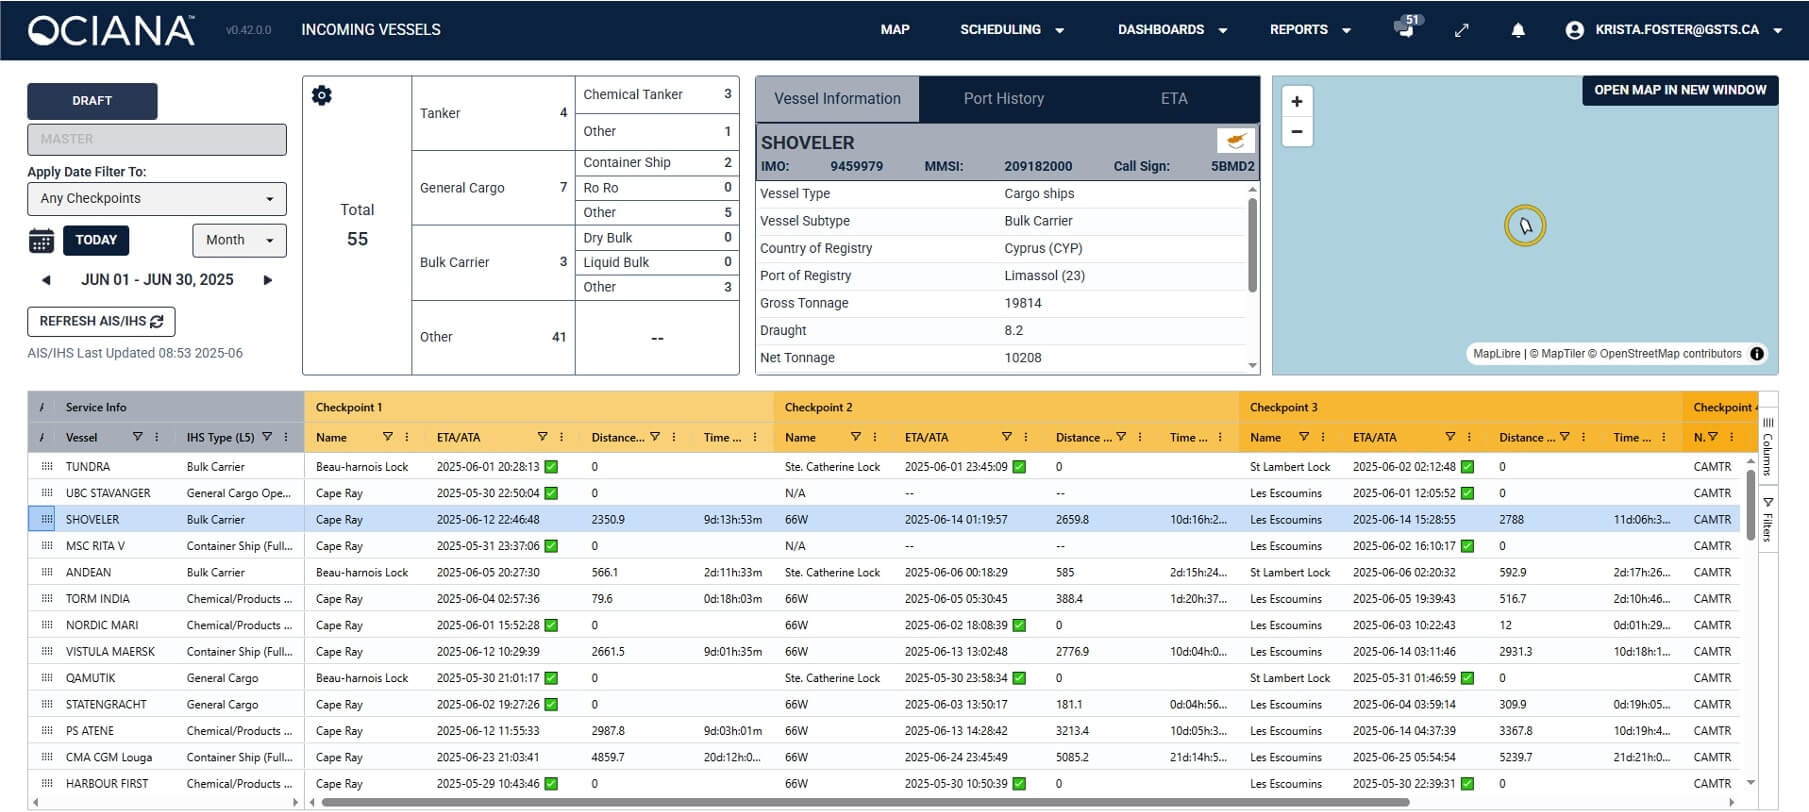Toggle TUNDRA Checkpoint 1 ETA/ATA checkbox
Image resolution: width=1809 pixels, height=812 pixels.
(x=551, y=467)
